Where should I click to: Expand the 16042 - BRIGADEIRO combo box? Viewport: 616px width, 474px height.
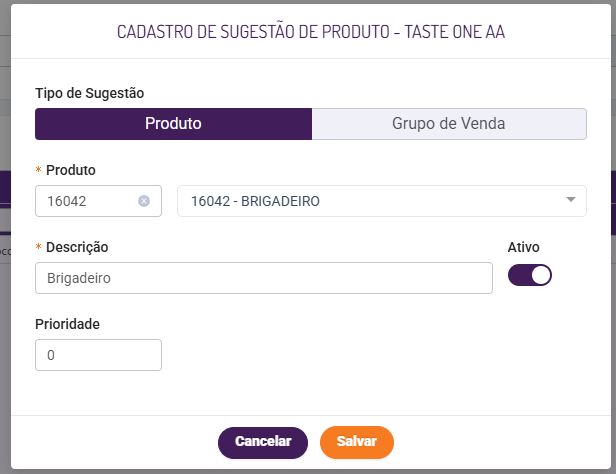pos(370,201)
